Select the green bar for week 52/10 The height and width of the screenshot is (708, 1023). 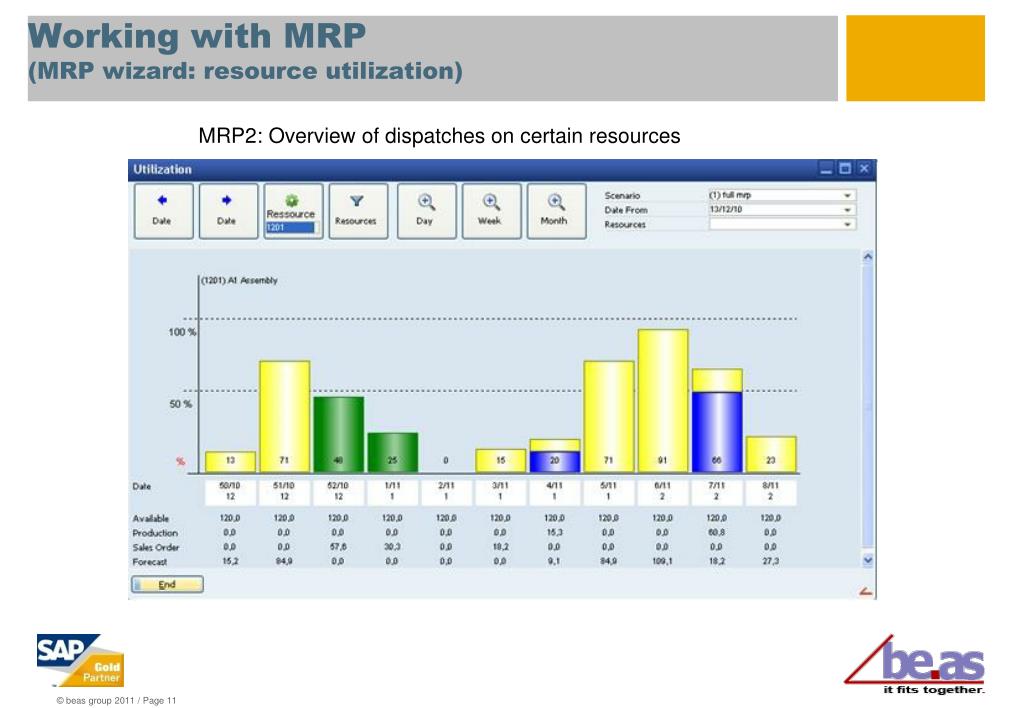pyautogui.click(x=338, y=434)
